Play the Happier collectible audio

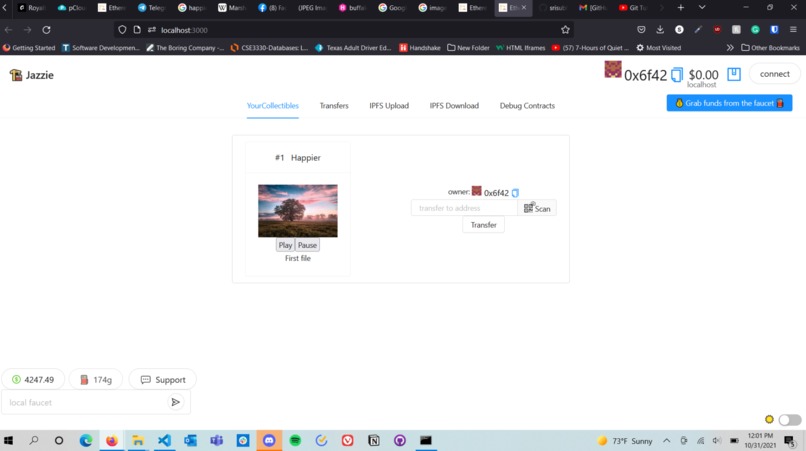click(285, 245)
